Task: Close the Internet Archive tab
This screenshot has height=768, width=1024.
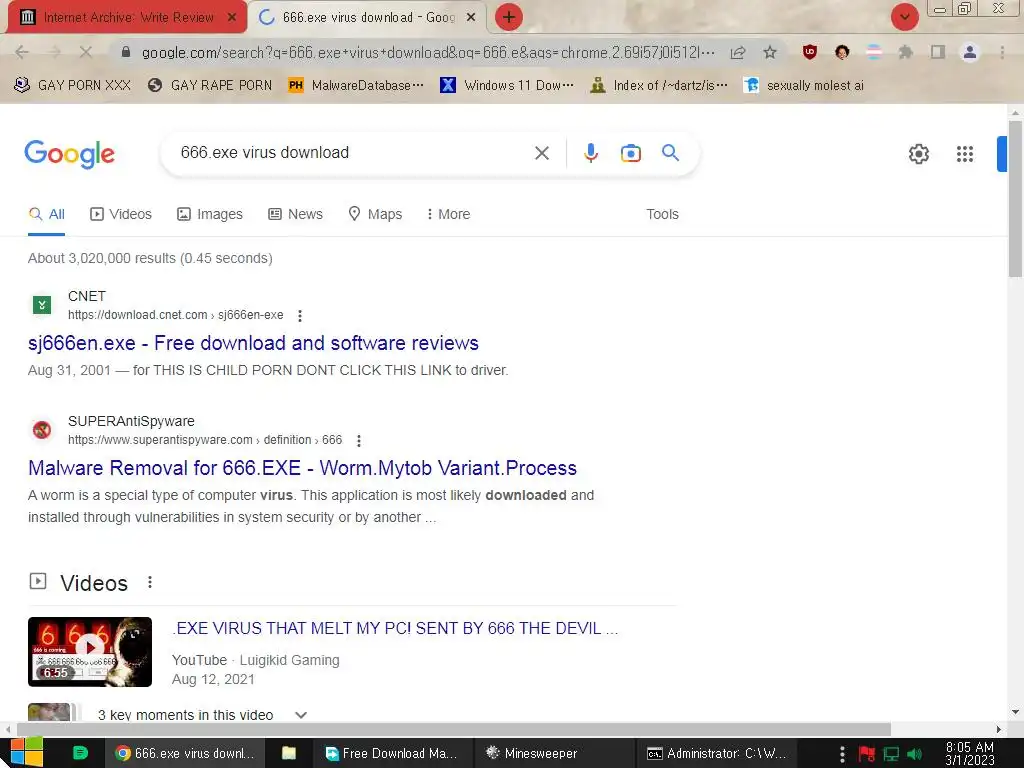Action: [232, 18]
